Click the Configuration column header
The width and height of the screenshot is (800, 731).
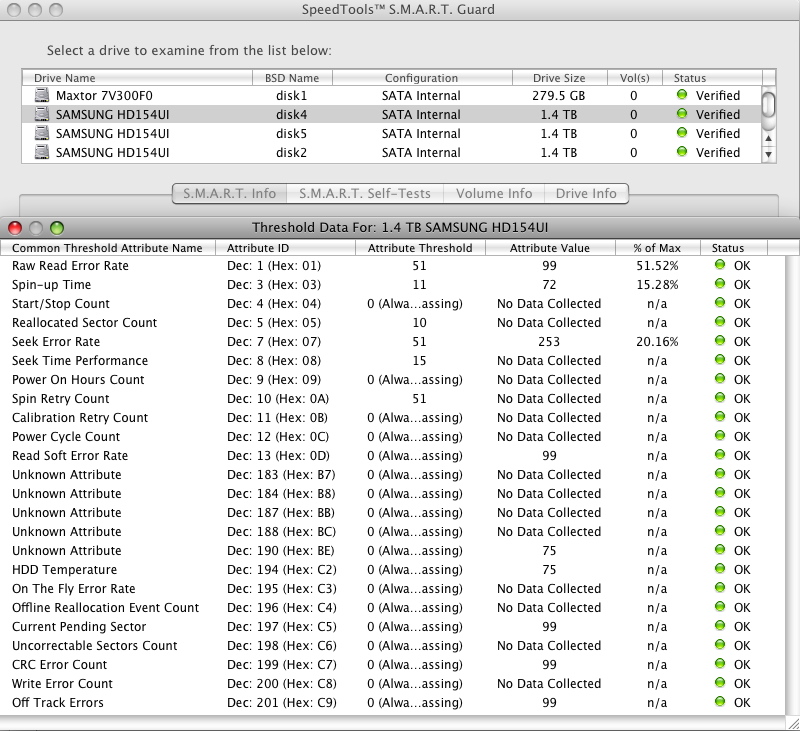(x=422, y=78)
